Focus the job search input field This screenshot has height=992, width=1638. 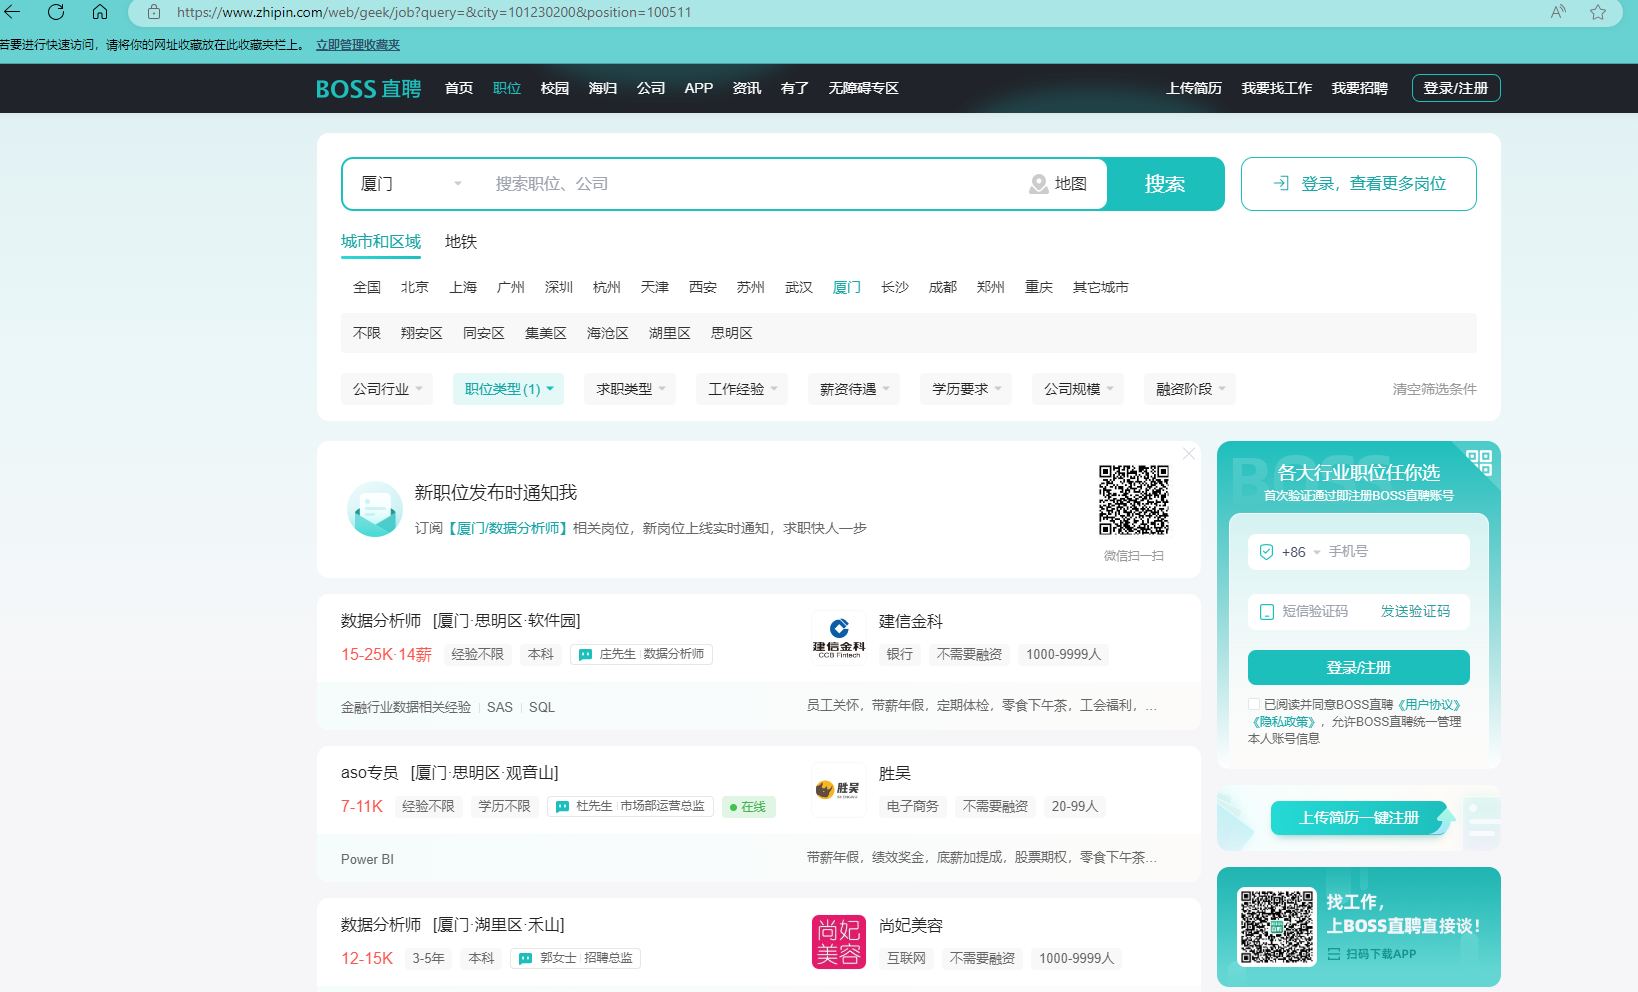tap(750, 184)
